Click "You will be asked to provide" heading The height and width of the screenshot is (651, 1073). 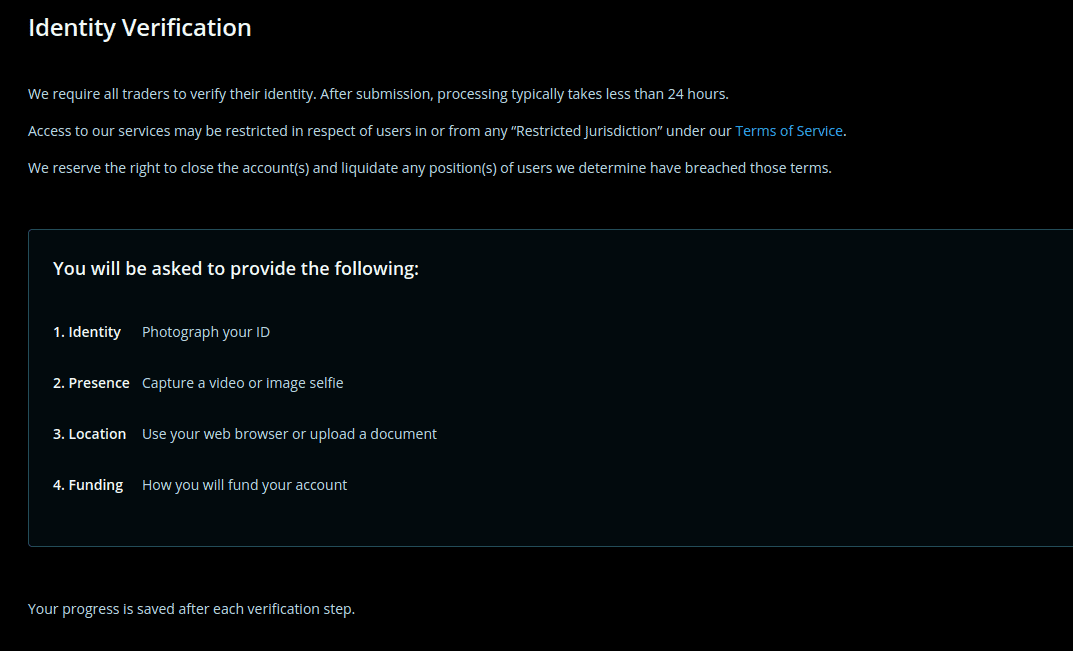coord(235,269)
